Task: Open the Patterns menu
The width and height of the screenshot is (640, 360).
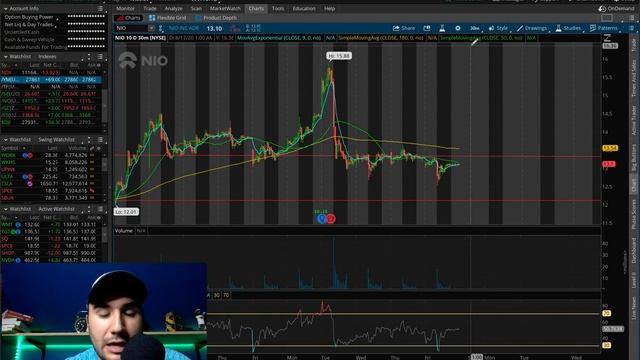Action: click(x=604, y=28)
